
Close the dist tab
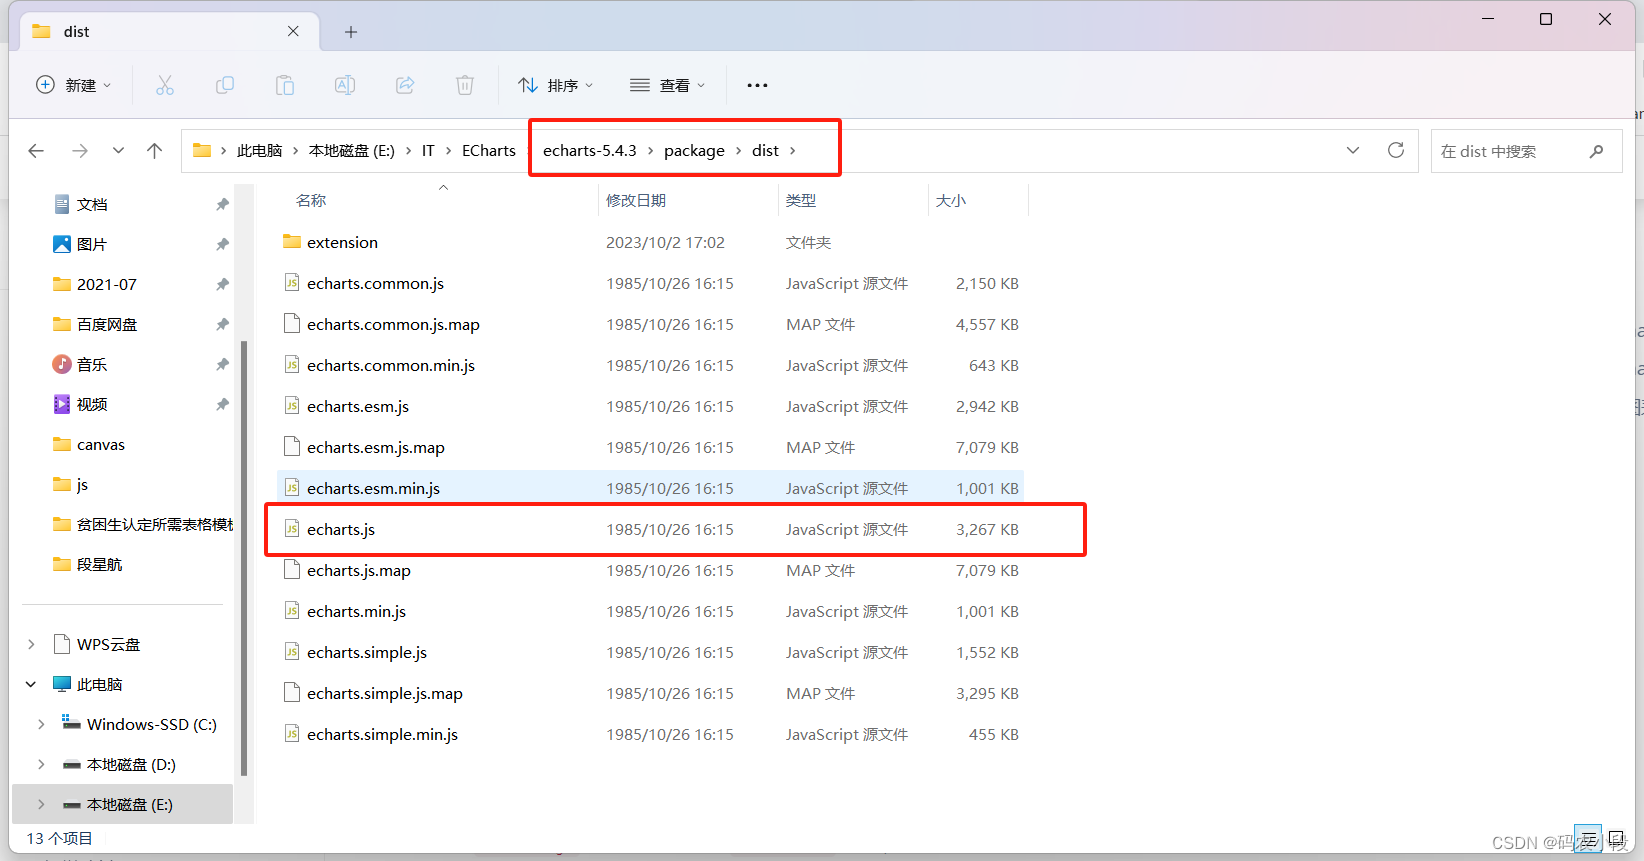coord(293,31)
